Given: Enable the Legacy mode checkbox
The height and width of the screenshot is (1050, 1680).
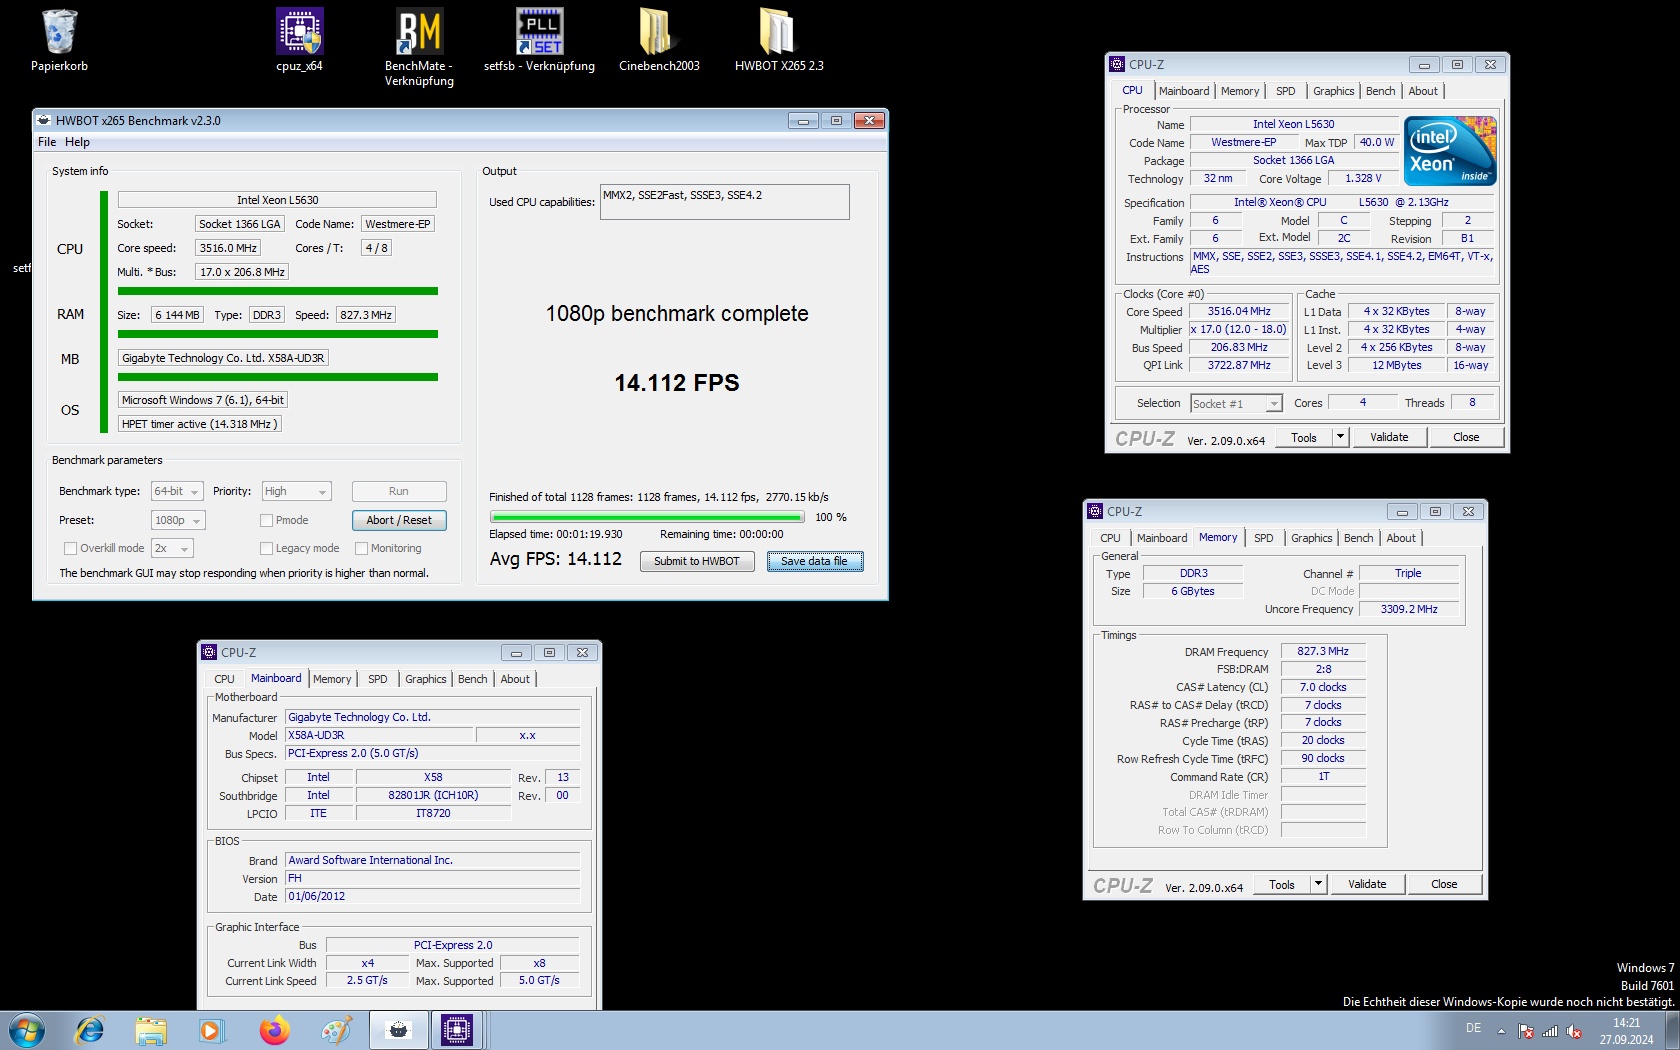Looking at the screenshot, I should click(266, 548).
